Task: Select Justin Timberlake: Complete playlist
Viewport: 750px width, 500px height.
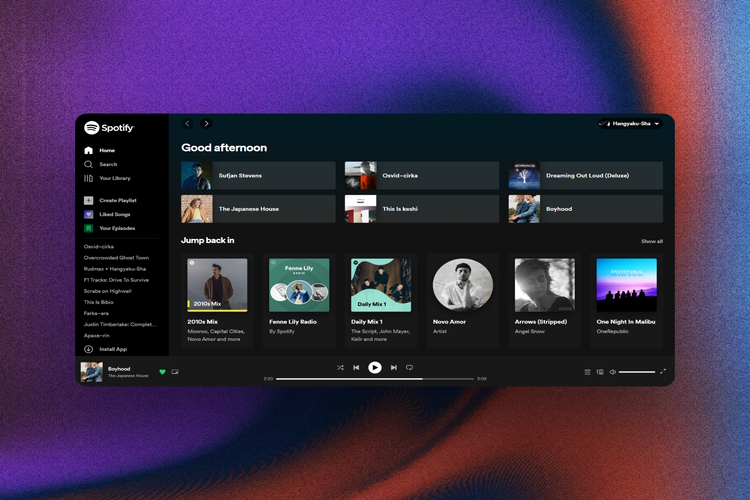Action: [x=120, y=324]
